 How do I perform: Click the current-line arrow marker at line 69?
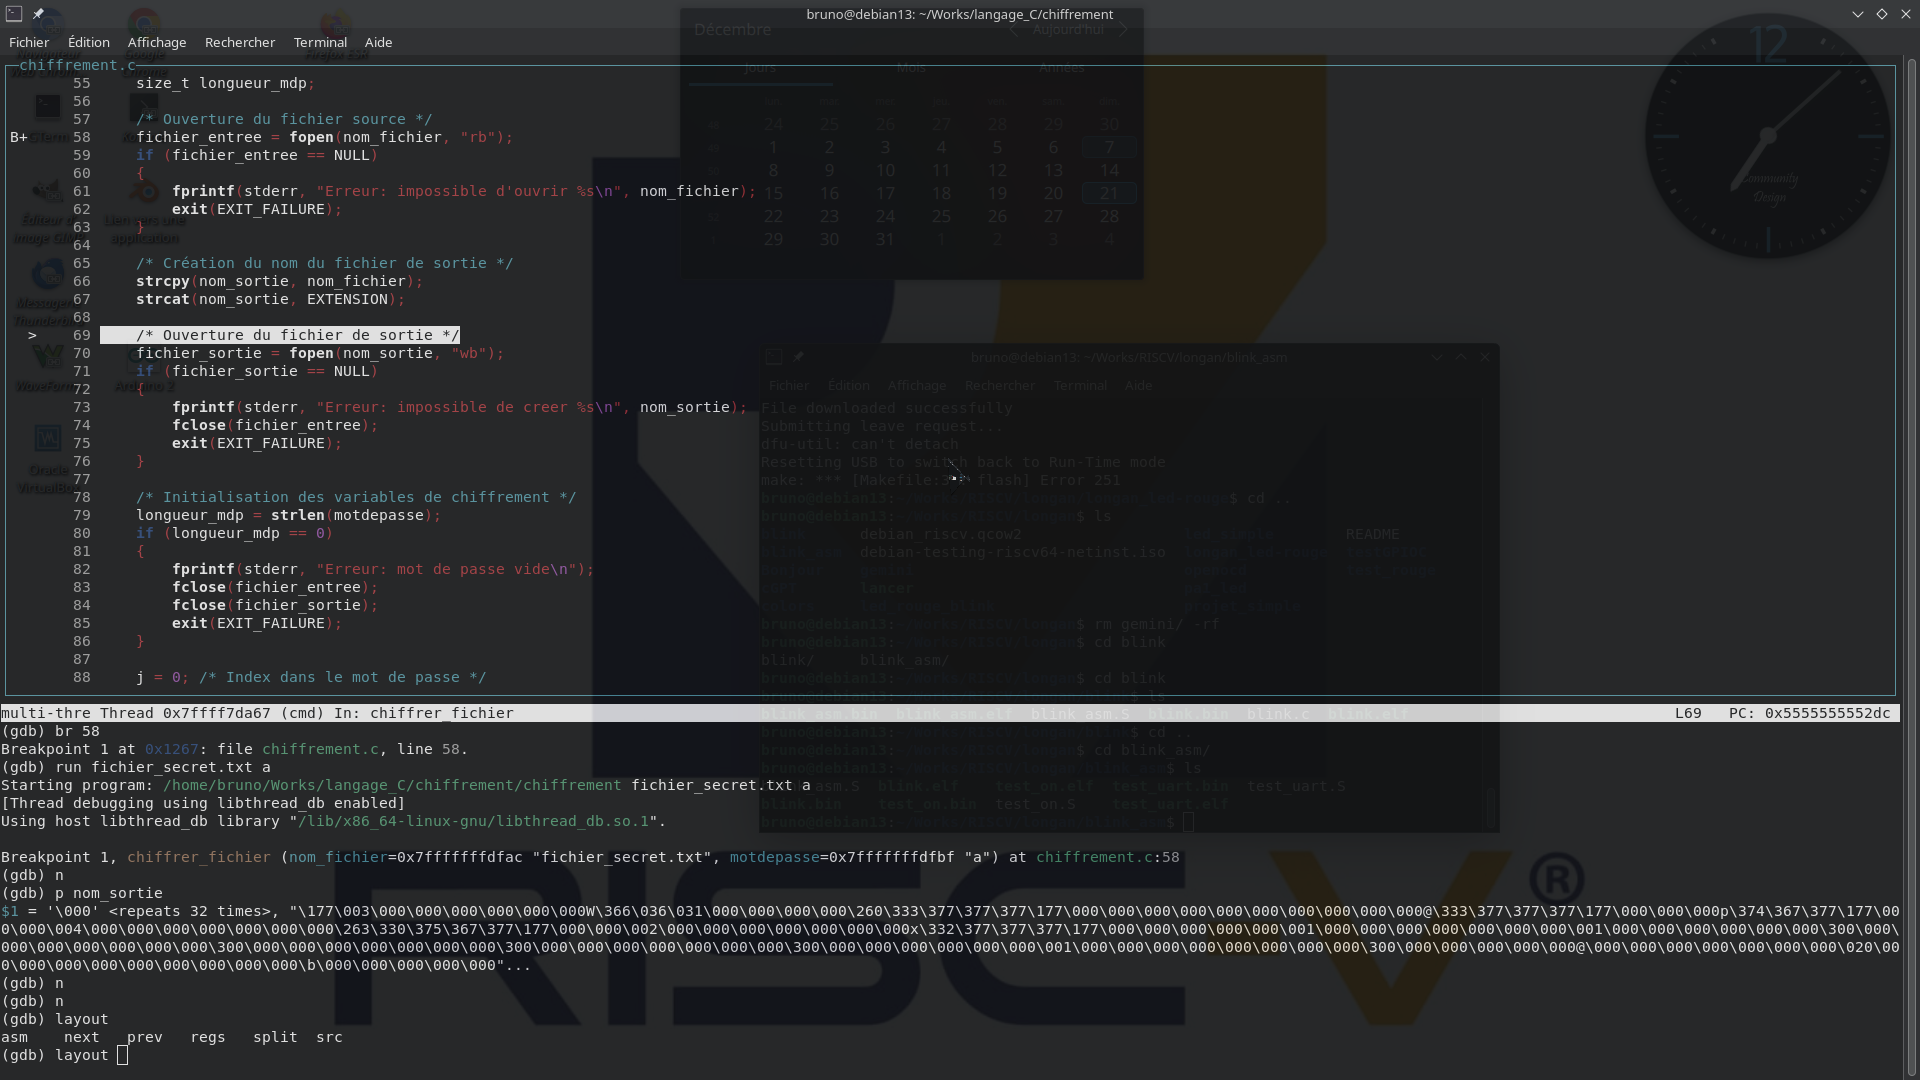32,335
